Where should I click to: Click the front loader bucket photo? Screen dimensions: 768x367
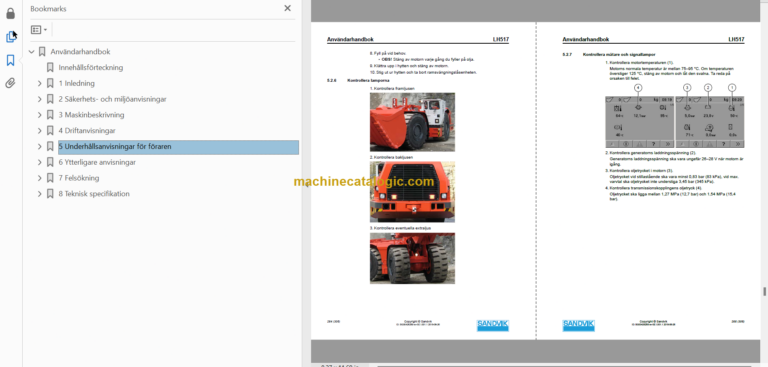tap(412, 122)
